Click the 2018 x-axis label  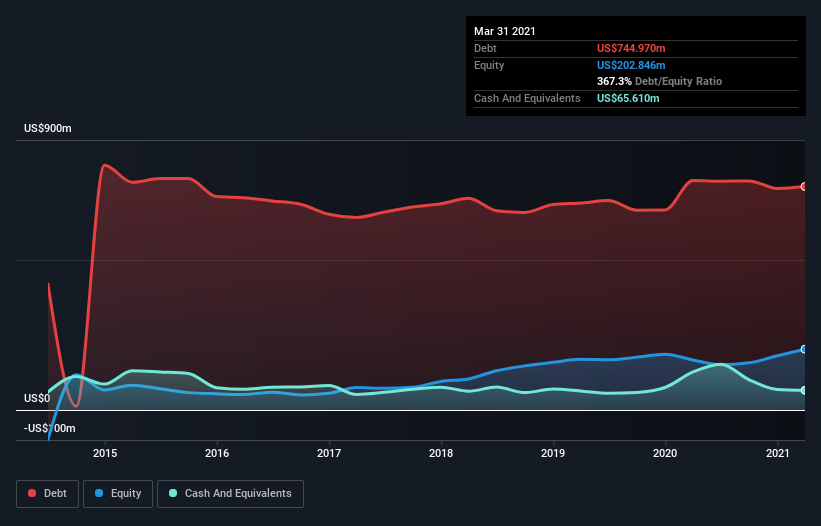click(441, 453)
